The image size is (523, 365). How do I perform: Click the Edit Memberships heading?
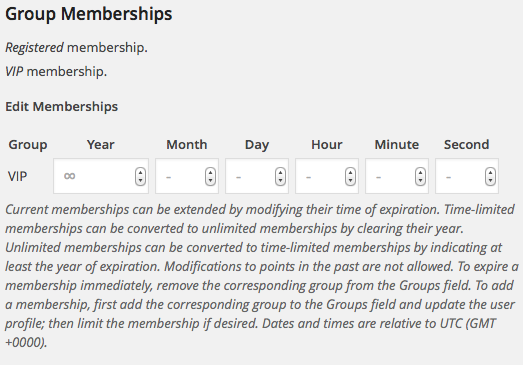pos(62,106)
